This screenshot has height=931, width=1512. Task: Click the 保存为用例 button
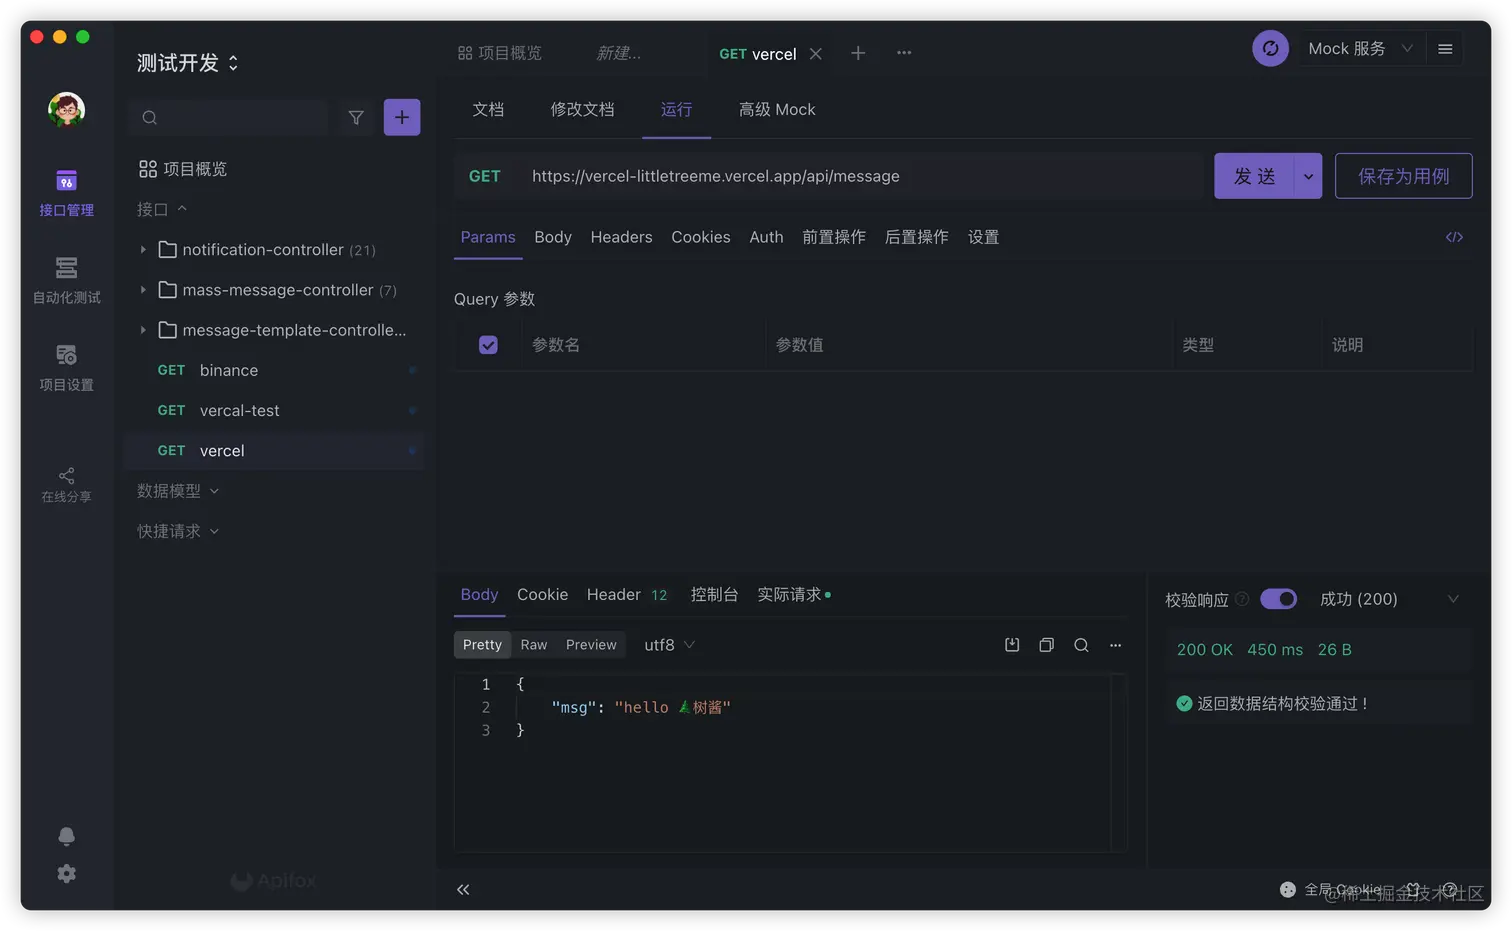(1403, 175)
